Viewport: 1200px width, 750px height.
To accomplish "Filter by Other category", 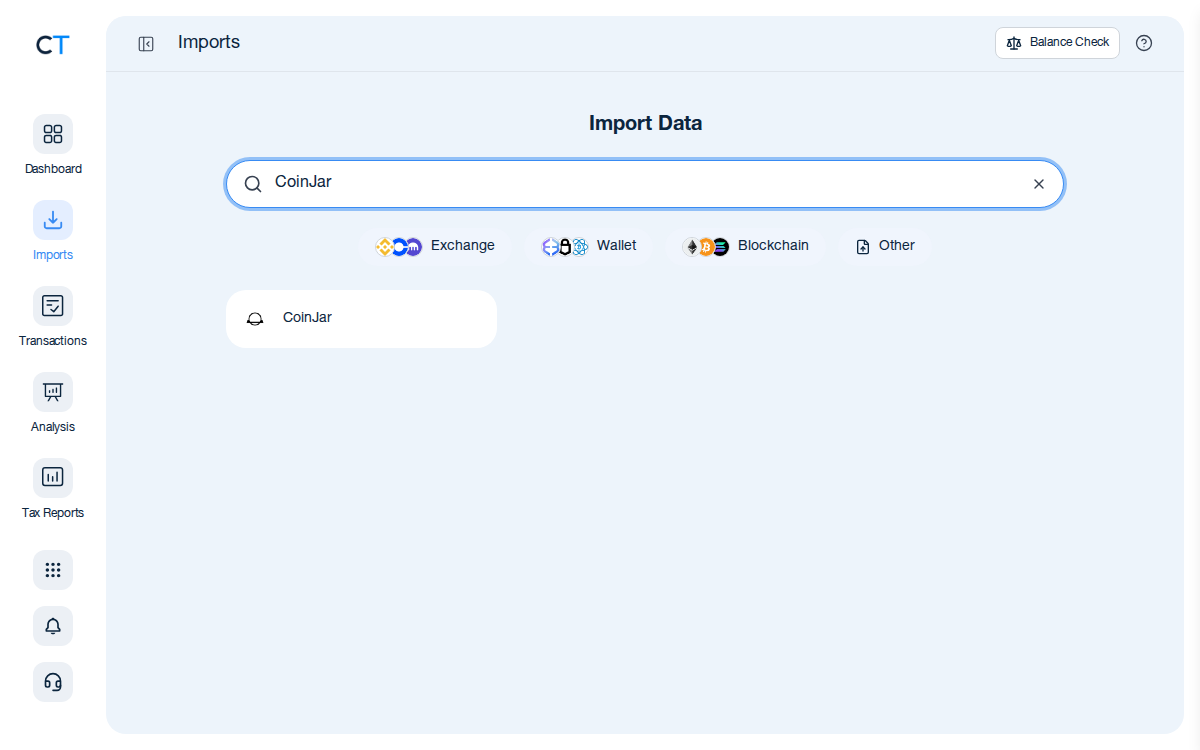I will tap(885, 246).
